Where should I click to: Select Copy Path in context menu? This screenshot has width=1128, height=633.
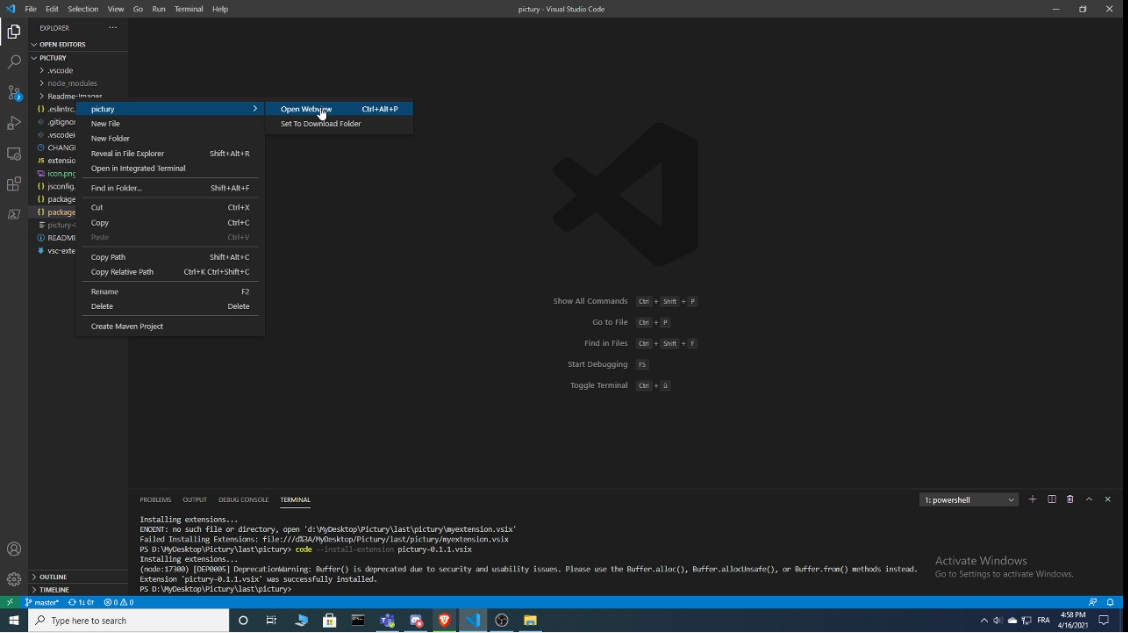pyautogui.click(x=170, y=257)
